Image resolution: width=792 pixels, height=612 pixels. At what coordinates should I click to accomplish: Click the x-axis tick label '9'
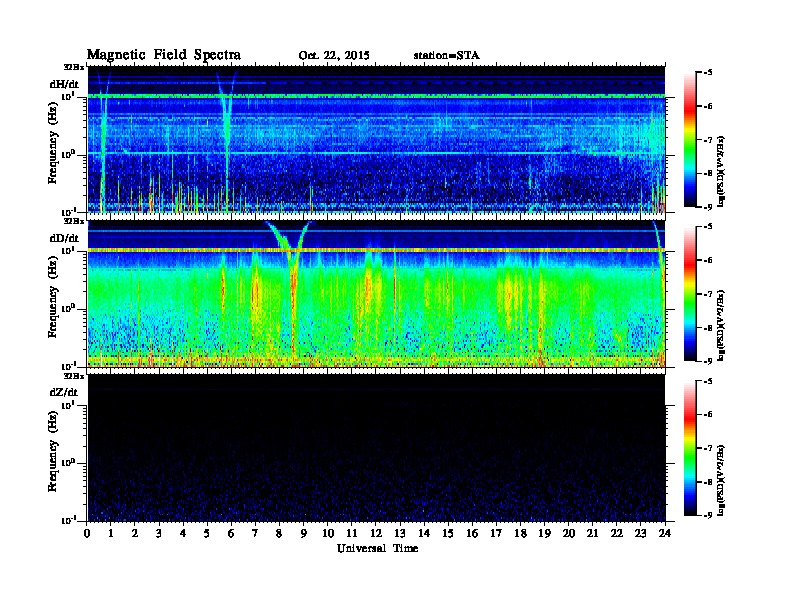tap(304, 533)
